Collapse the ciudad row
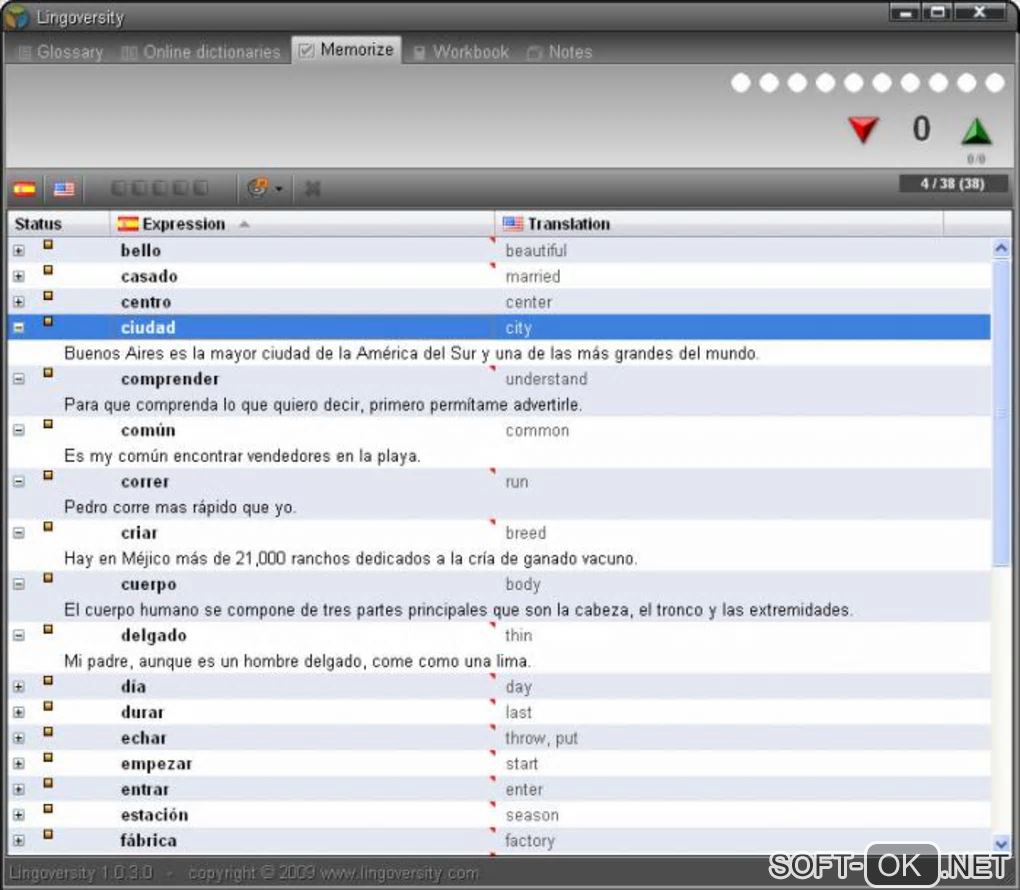1020x890 pixels. pos(19,327)
